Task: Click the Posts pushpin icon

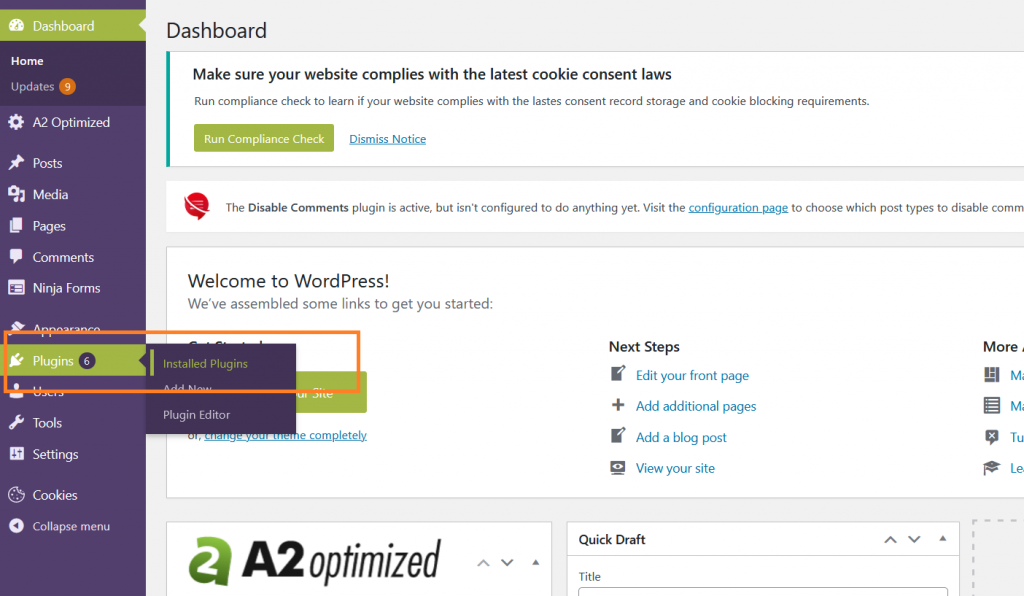Action: point(16,163)
